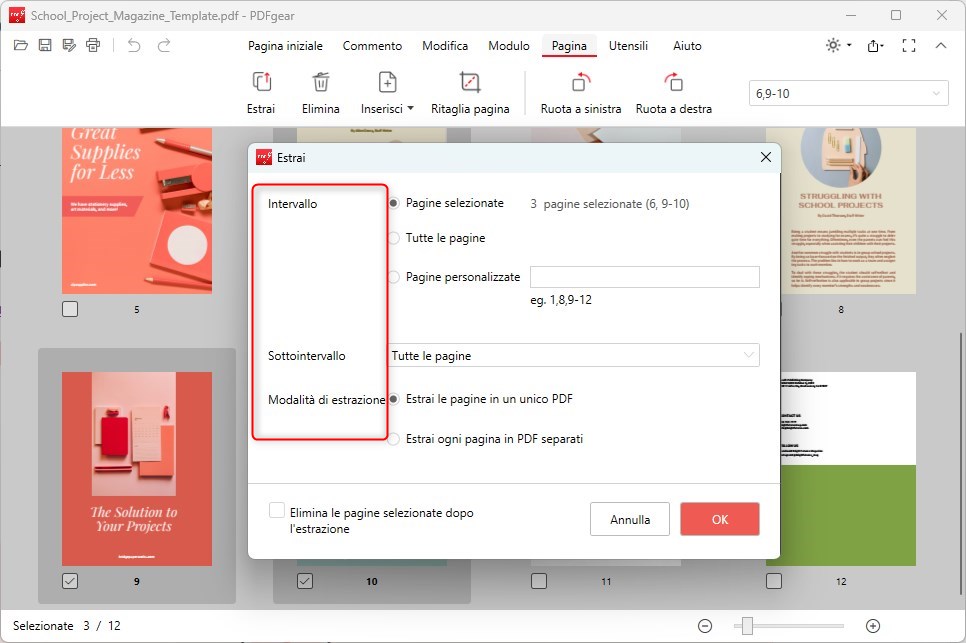
Task: Click the save icon
Action: [x=44, y=45]
